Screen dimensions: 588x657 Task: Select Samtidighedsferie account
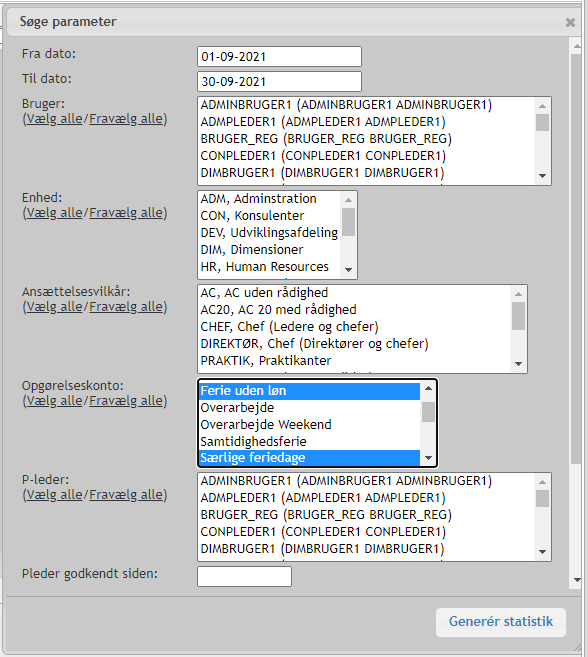click(x=309, y=442)
